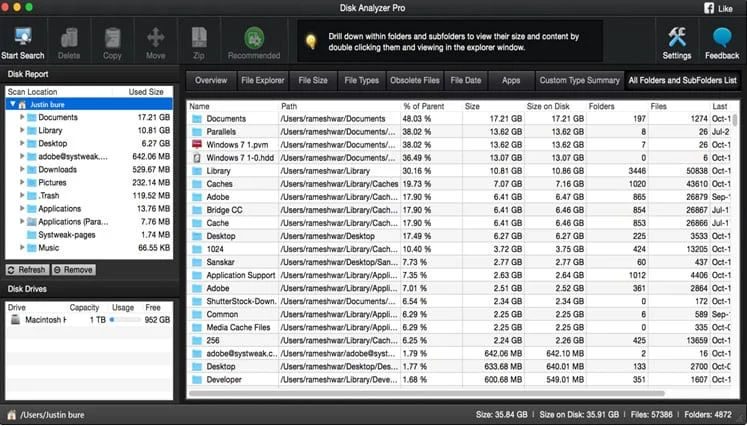Click the lightbulb tip icon

pos(311,41)
